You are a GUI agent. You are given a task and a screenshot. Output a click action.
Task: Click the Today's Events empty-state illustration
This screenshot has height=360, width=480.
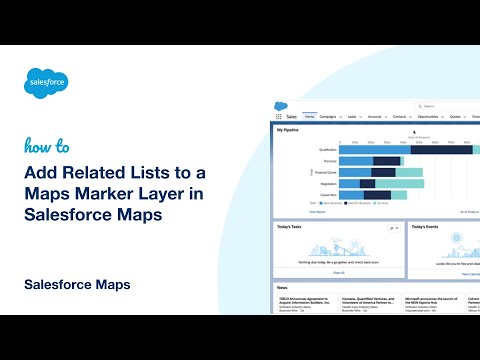(x=462, y=245)
